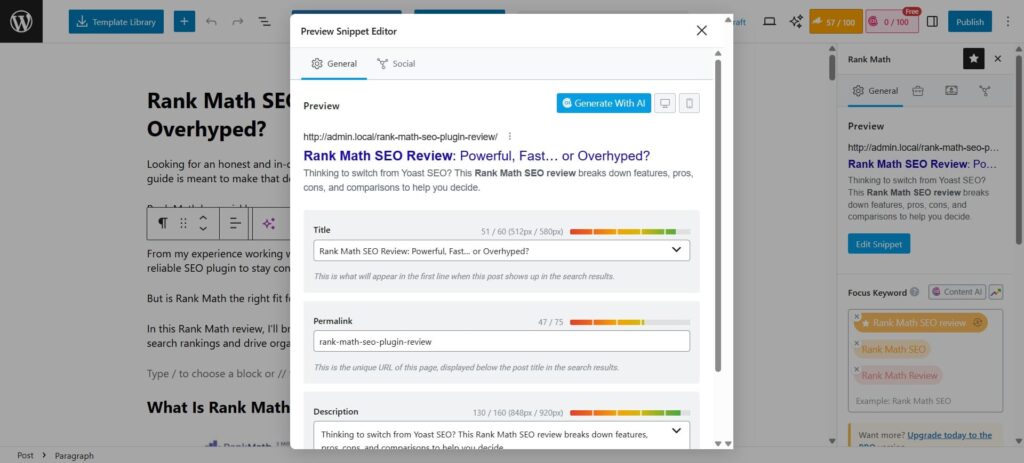
Task: Click the Content AI 0 / 100 score
Action: click(892, 22)
